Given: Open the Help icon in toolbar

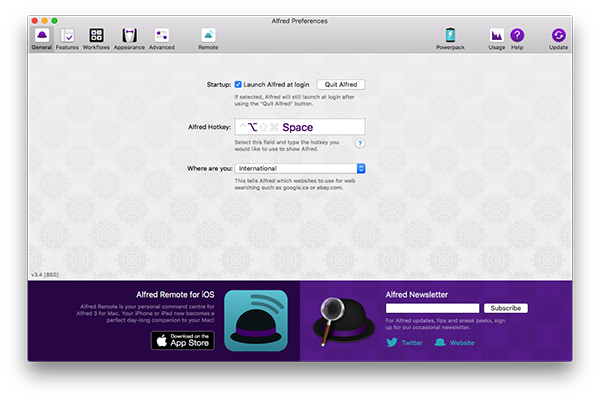Looking at the screenshot, I should pos(517,39).
